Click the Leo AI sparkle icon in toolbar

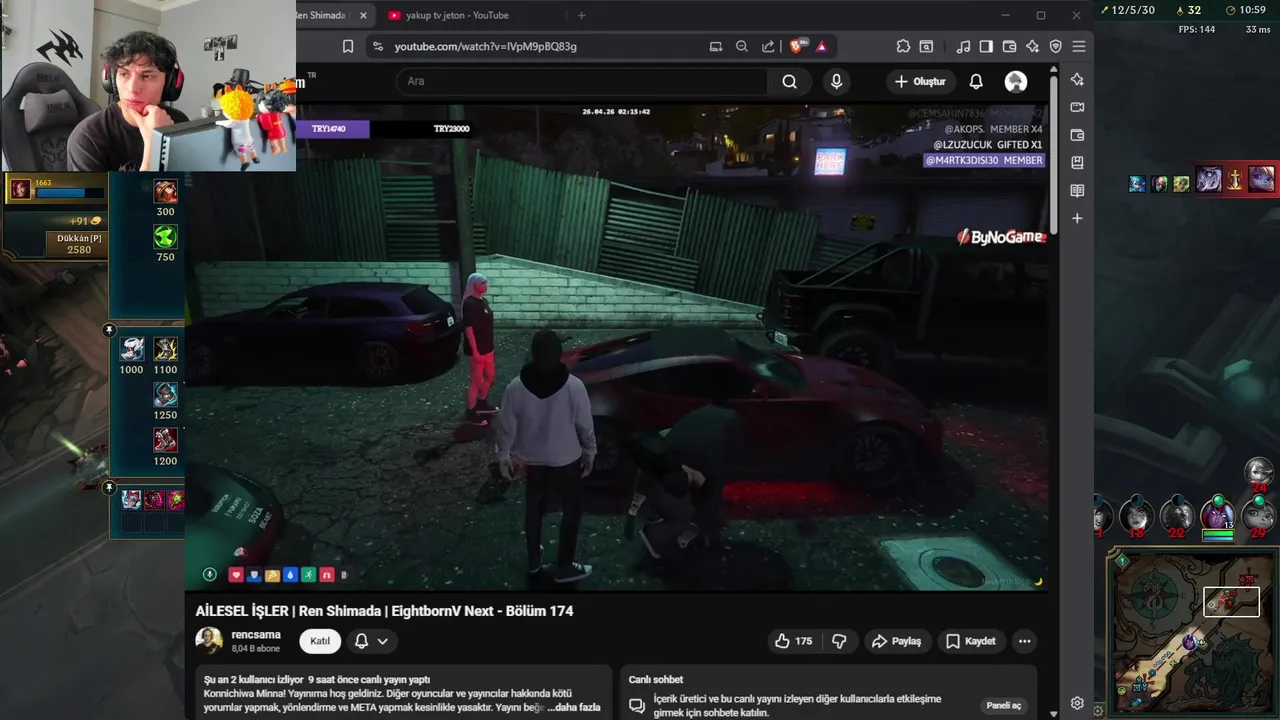(1032, 46)
